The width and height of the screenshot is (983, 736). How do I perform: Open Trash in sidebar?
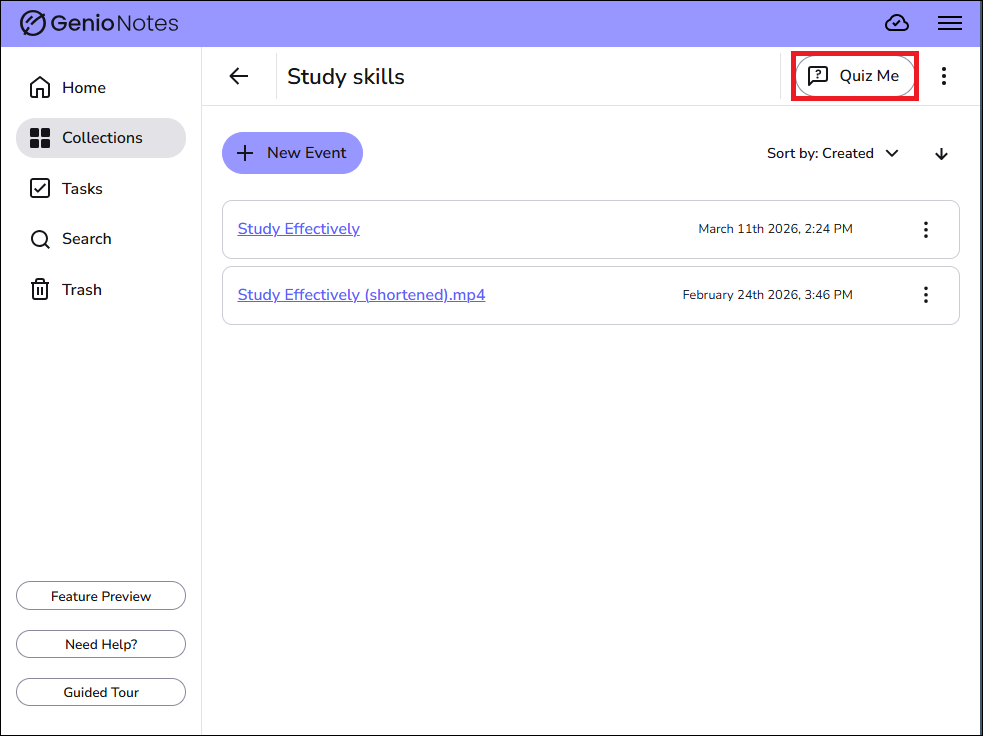101,290
